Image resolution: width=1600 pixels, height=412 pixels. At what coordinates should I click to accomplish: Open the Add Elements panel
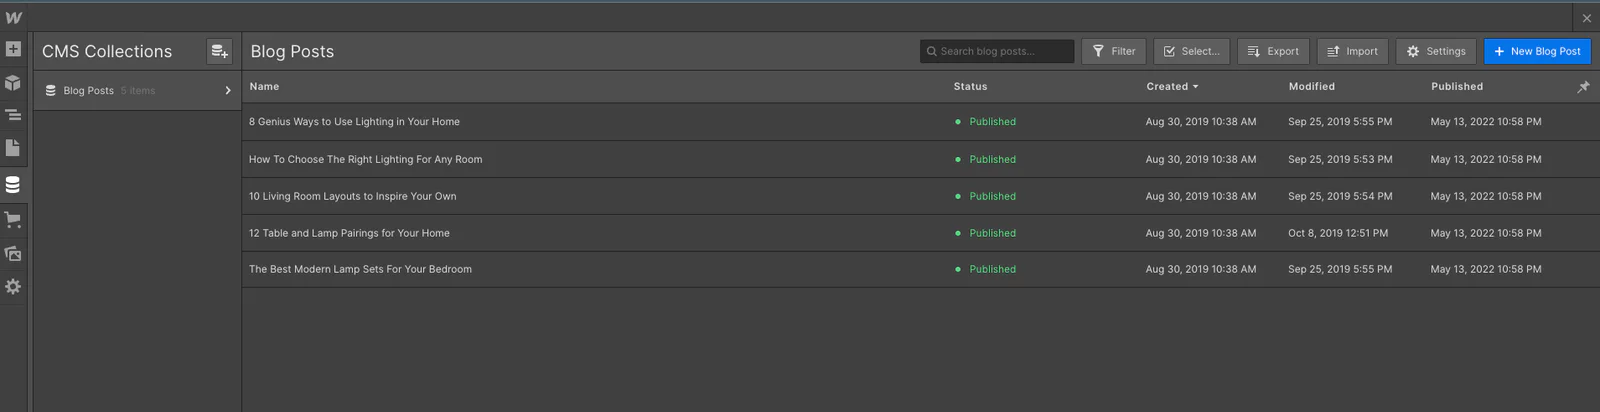pos(13,49)
